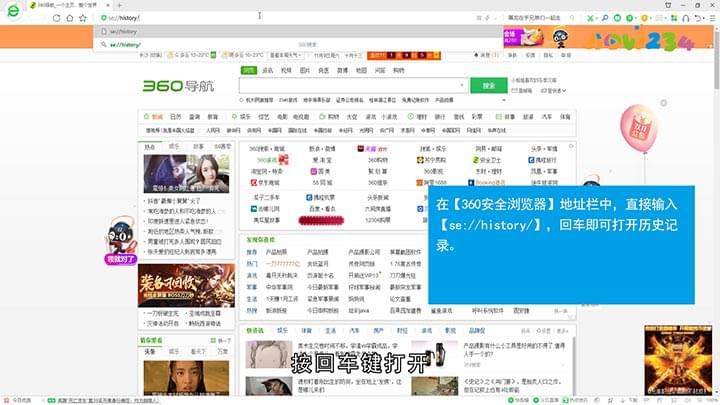720x405 pixels.
Task: Select the 网页 search tab
Action: coord(248,70)
